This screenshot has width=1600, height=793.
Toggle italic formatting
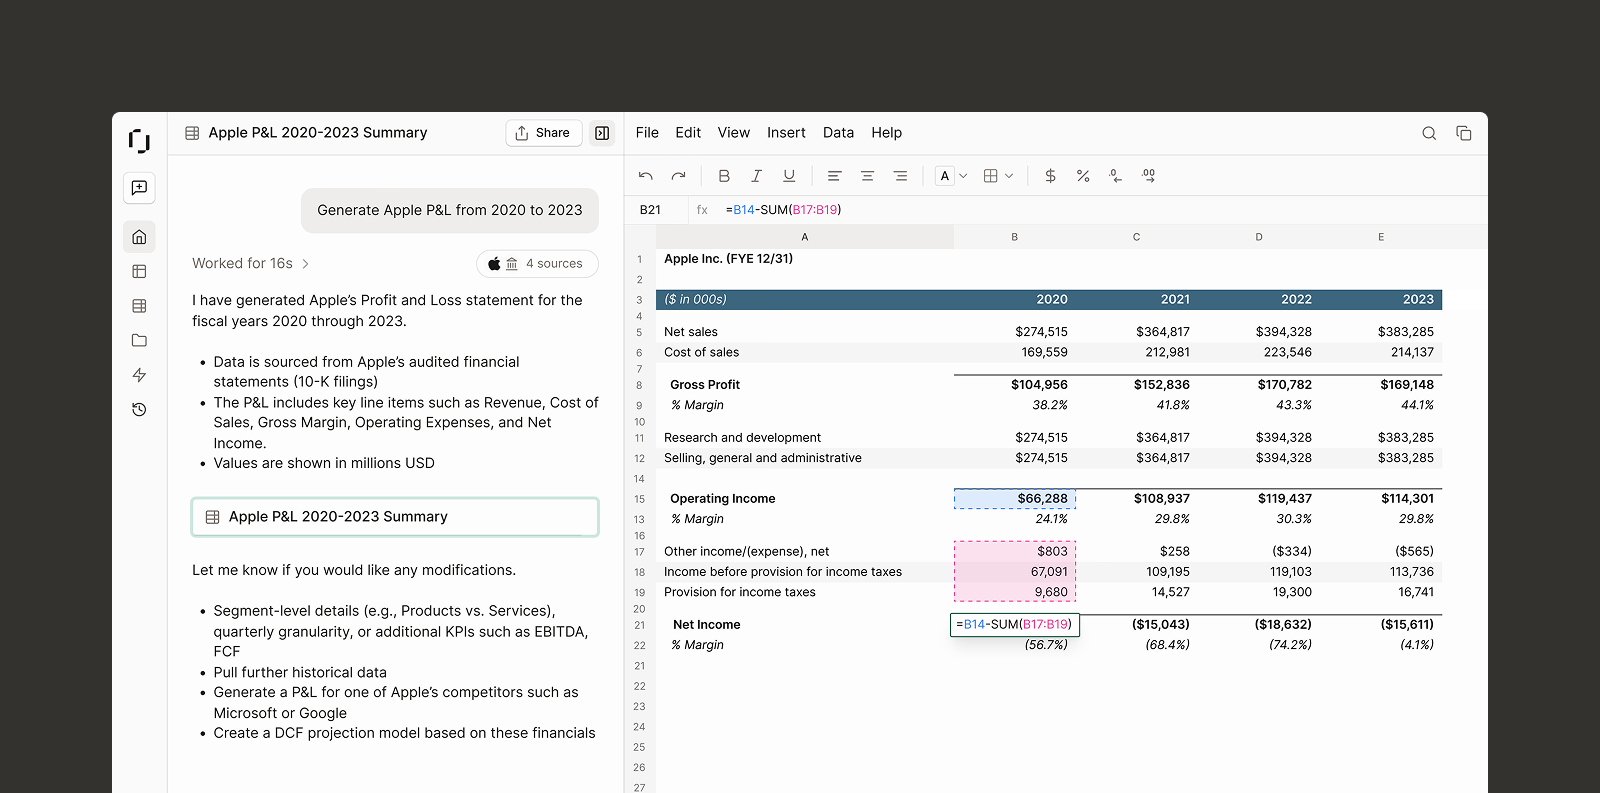point(756,176)
